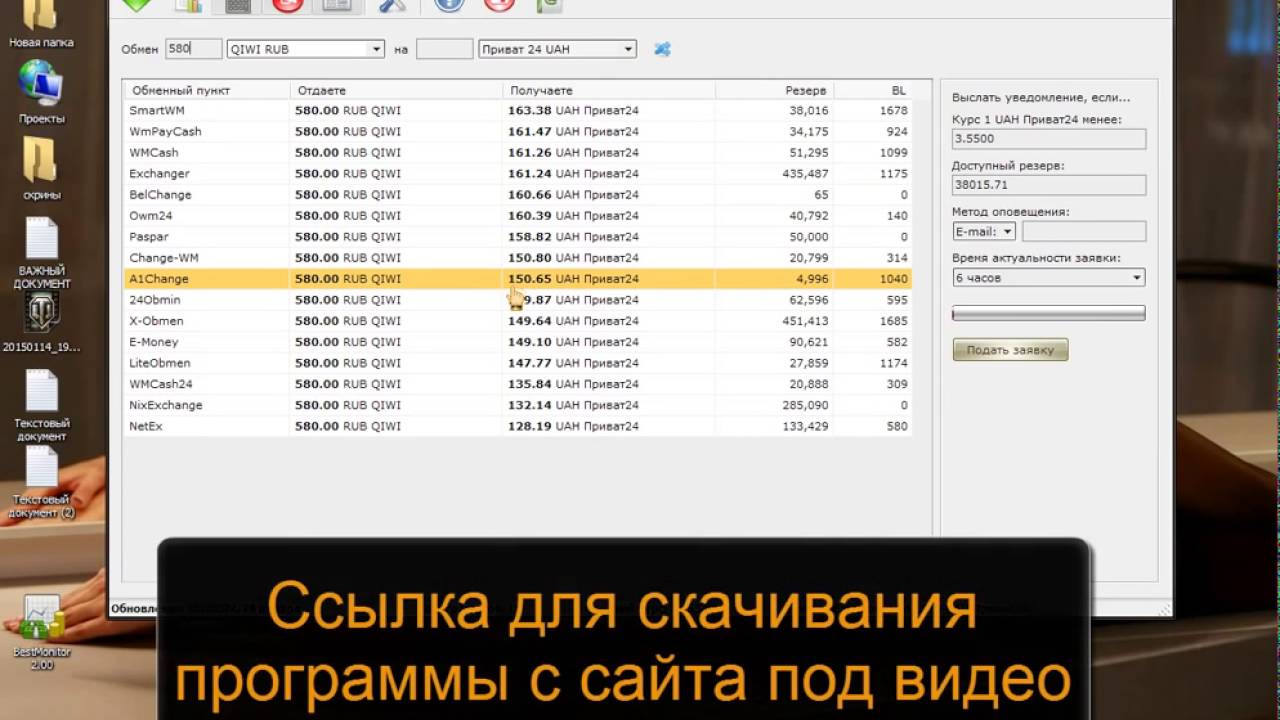The image size is (1280, 720).
Task: Click the progress bar above Подать заявку
Action: point(1049,314)
